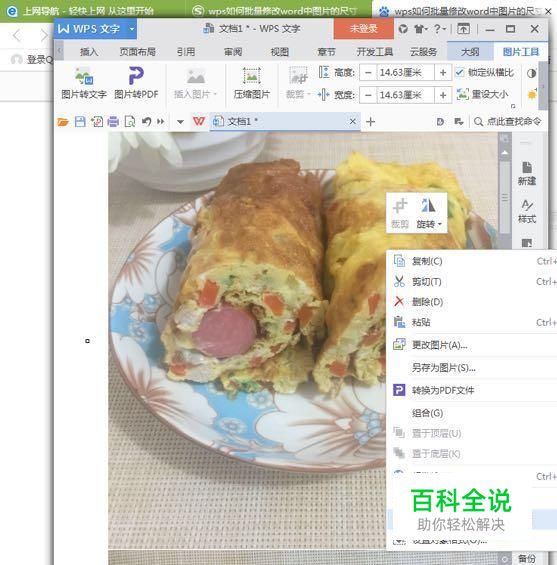Choose 组合(G) in the context menu
557x565 pixels.
tap(472, 413)
